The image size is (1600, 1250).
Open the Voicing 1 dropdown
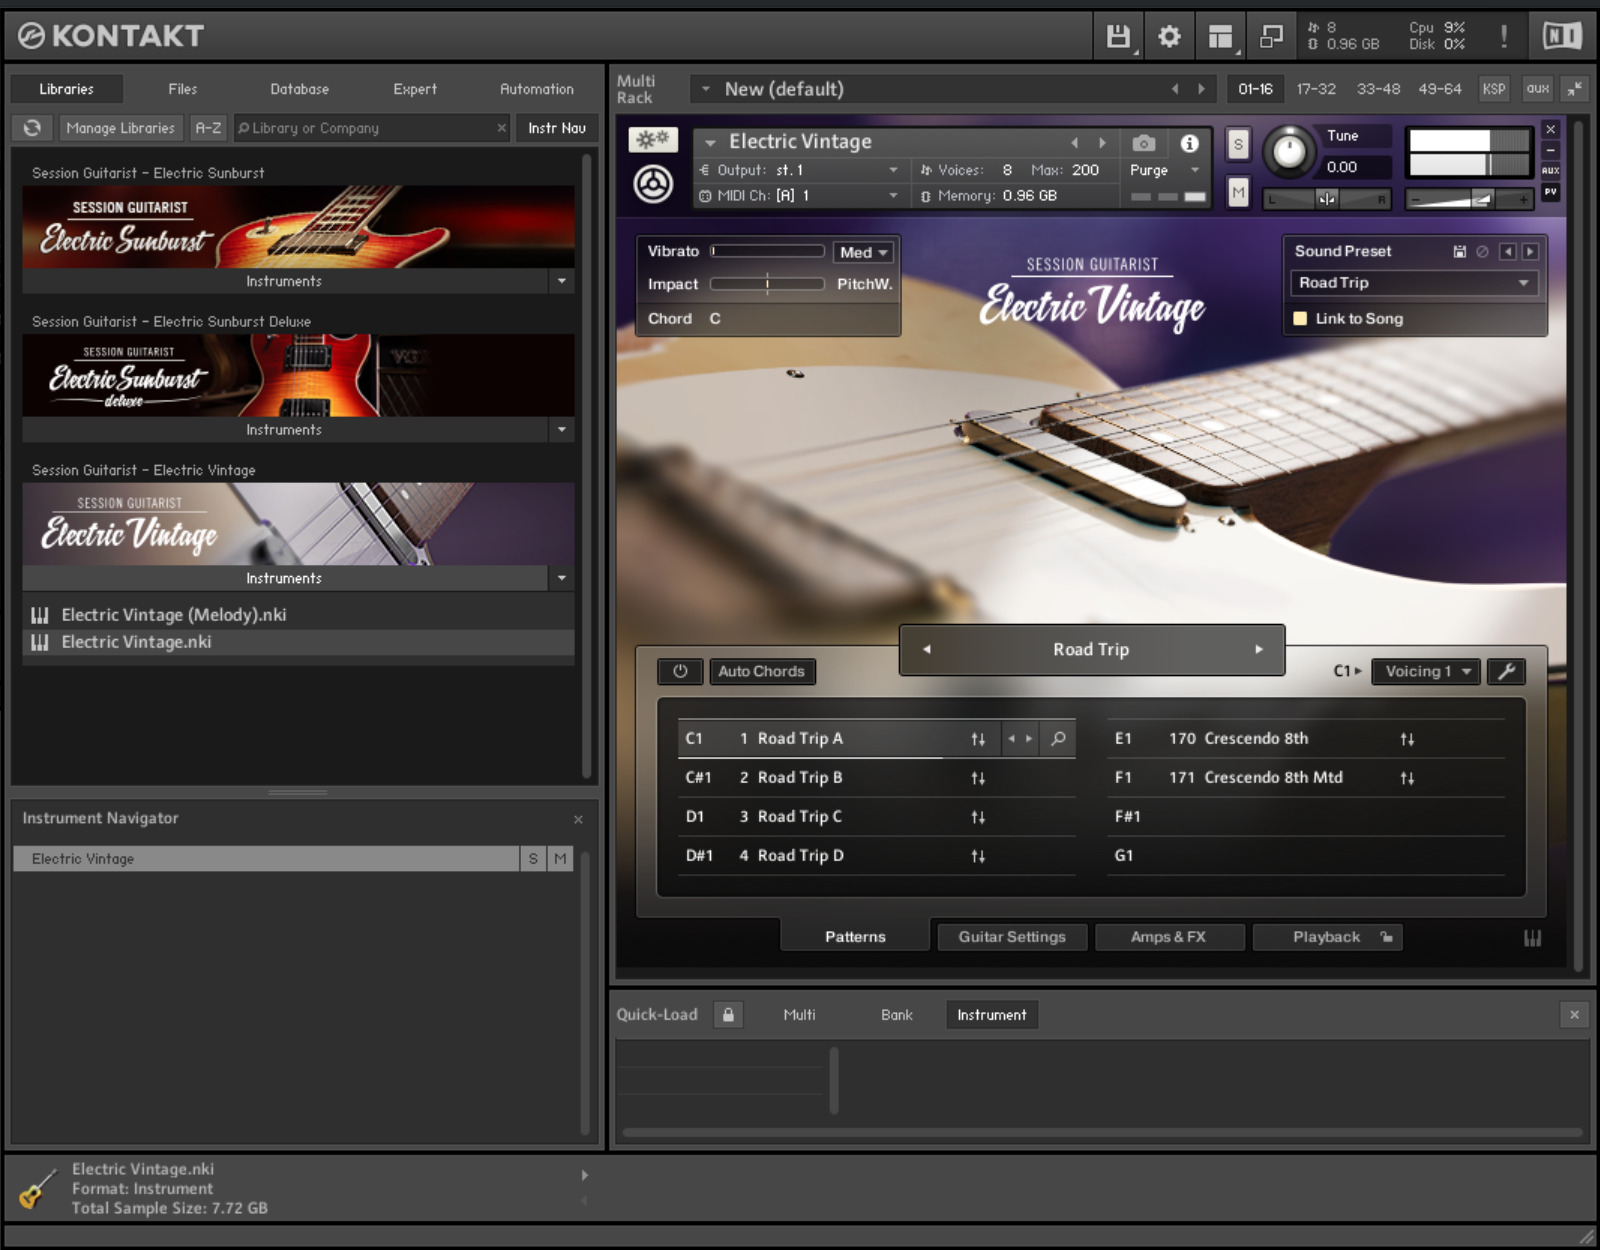1426,672
